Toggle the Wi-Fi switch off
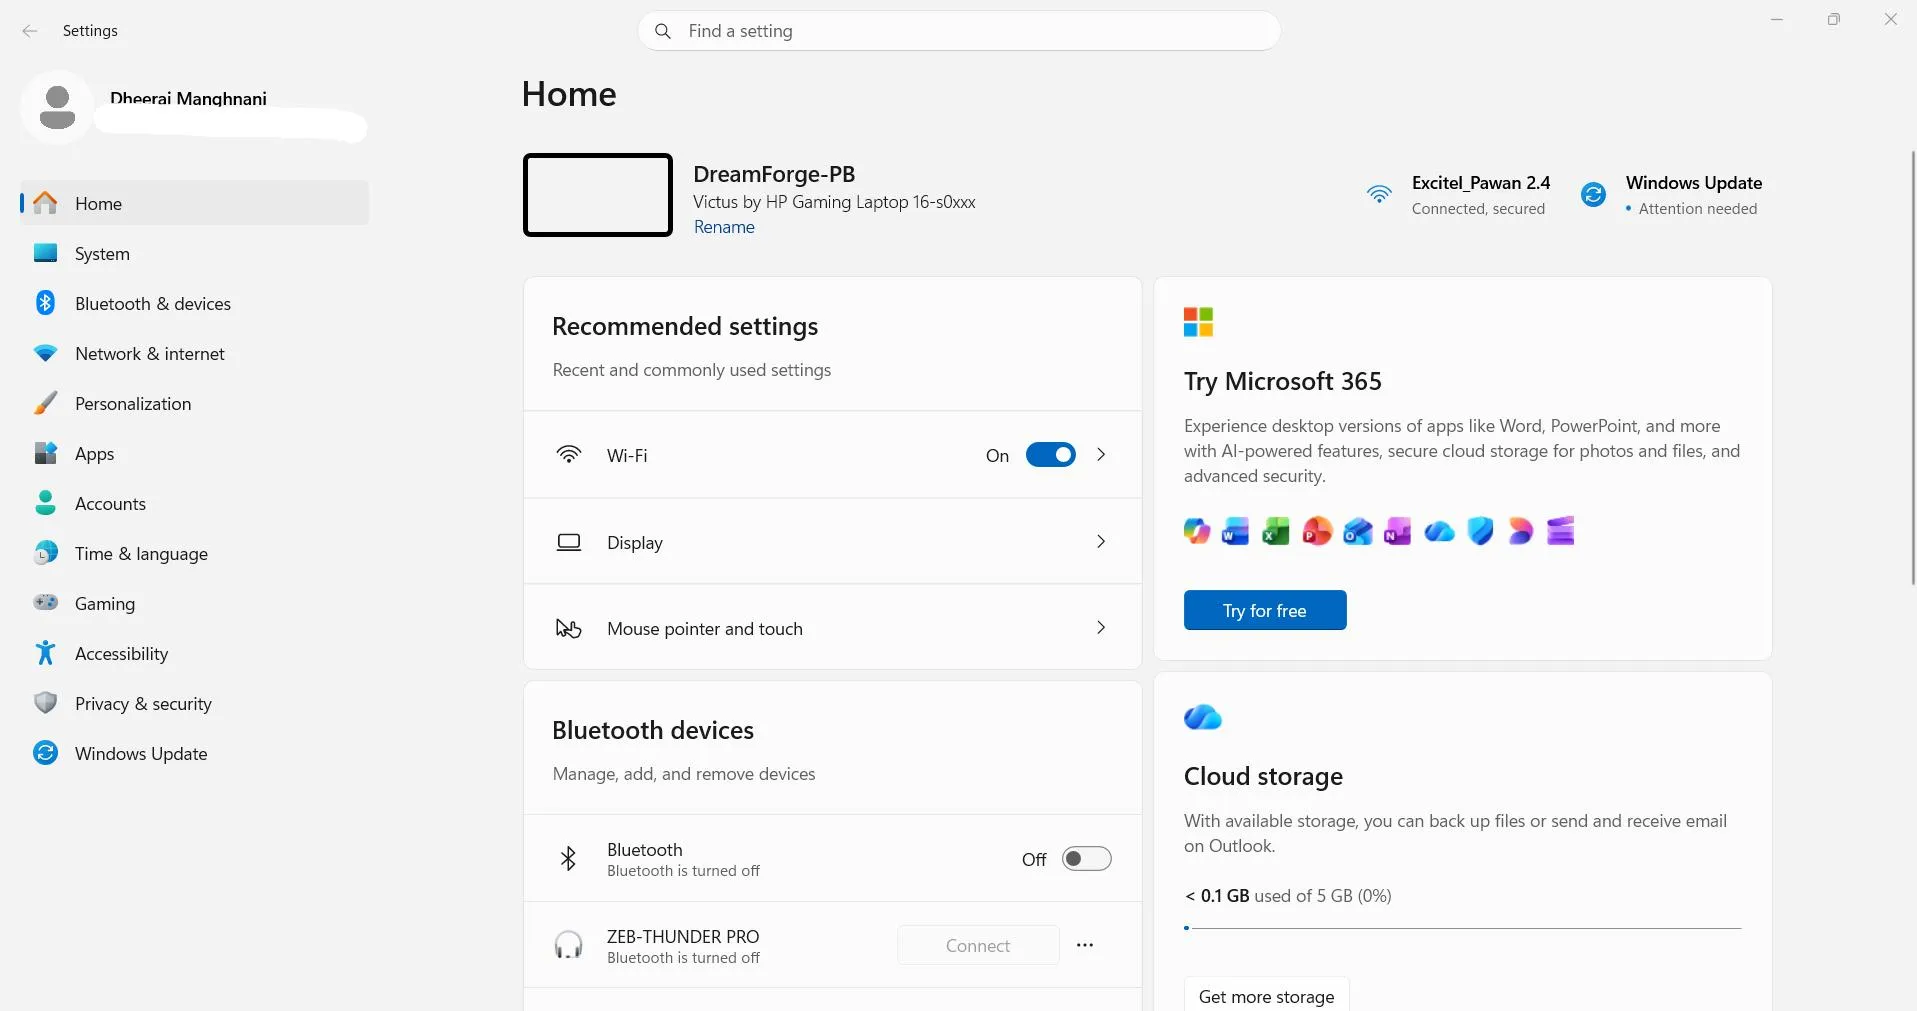Viewport: 1917px width, 1011px height. (x=1050, y=455)
